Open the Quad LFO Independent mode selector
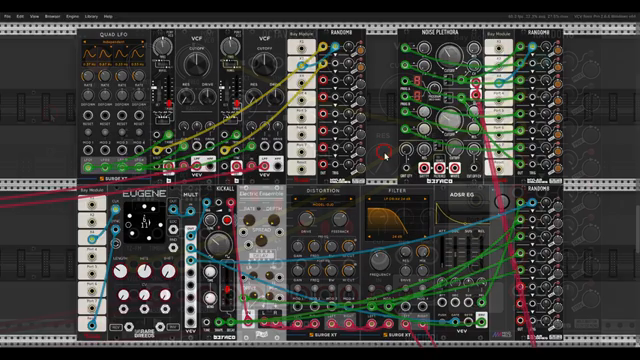Screen dimensions: 640x360 click(113, 42)
